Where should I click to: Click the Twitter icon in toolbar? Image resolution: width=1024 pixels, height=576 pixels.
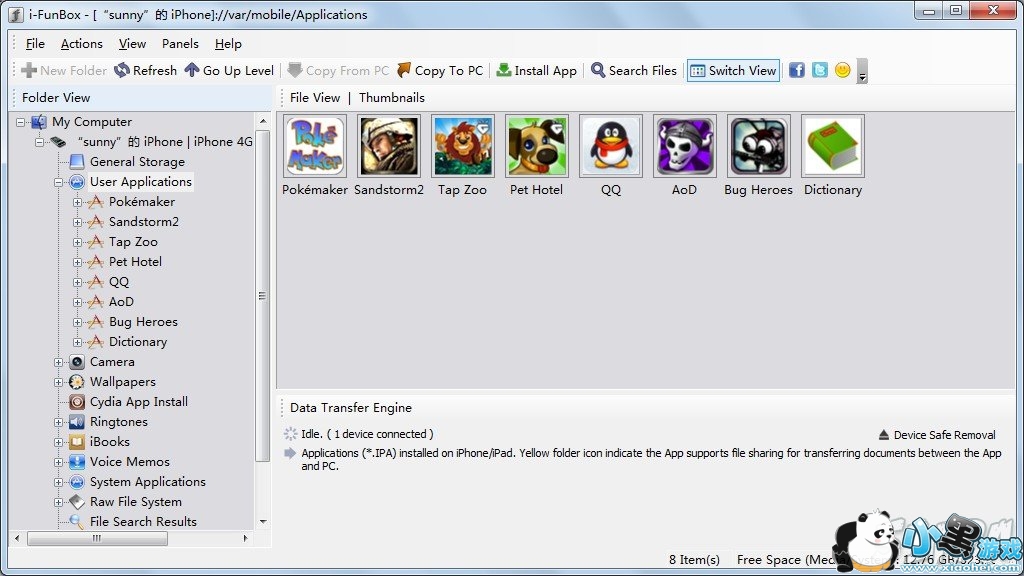click(820, 70)
